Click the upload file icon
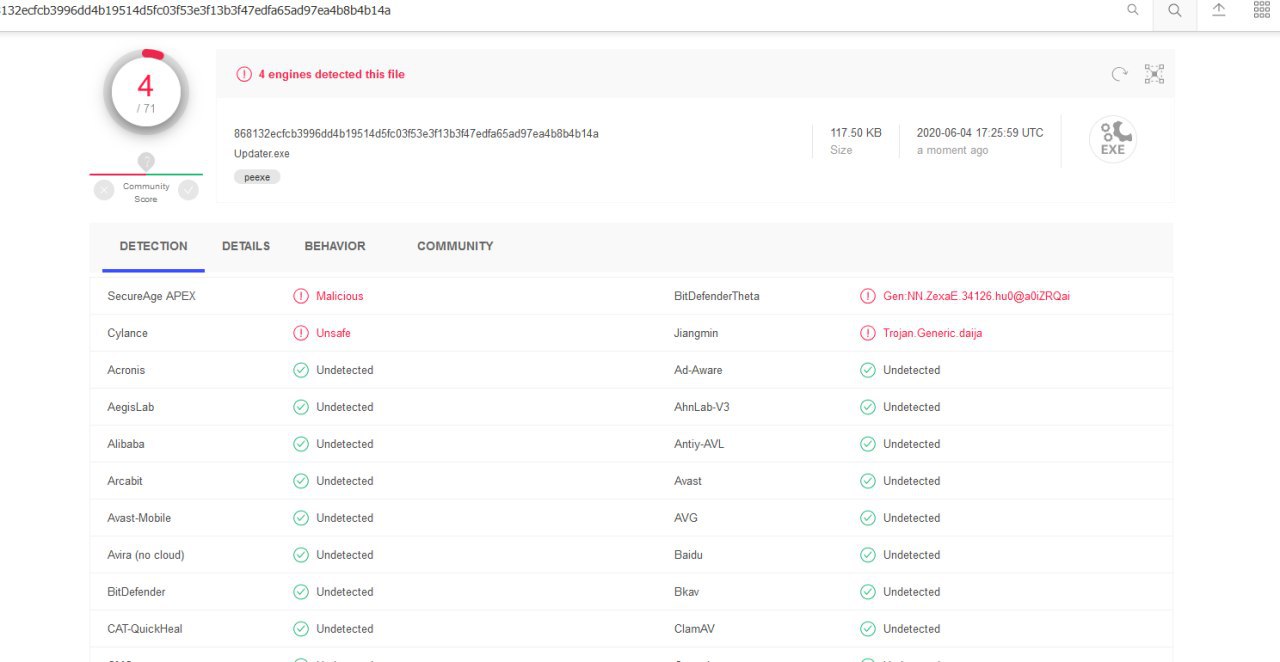 [x=1219, y=10]
